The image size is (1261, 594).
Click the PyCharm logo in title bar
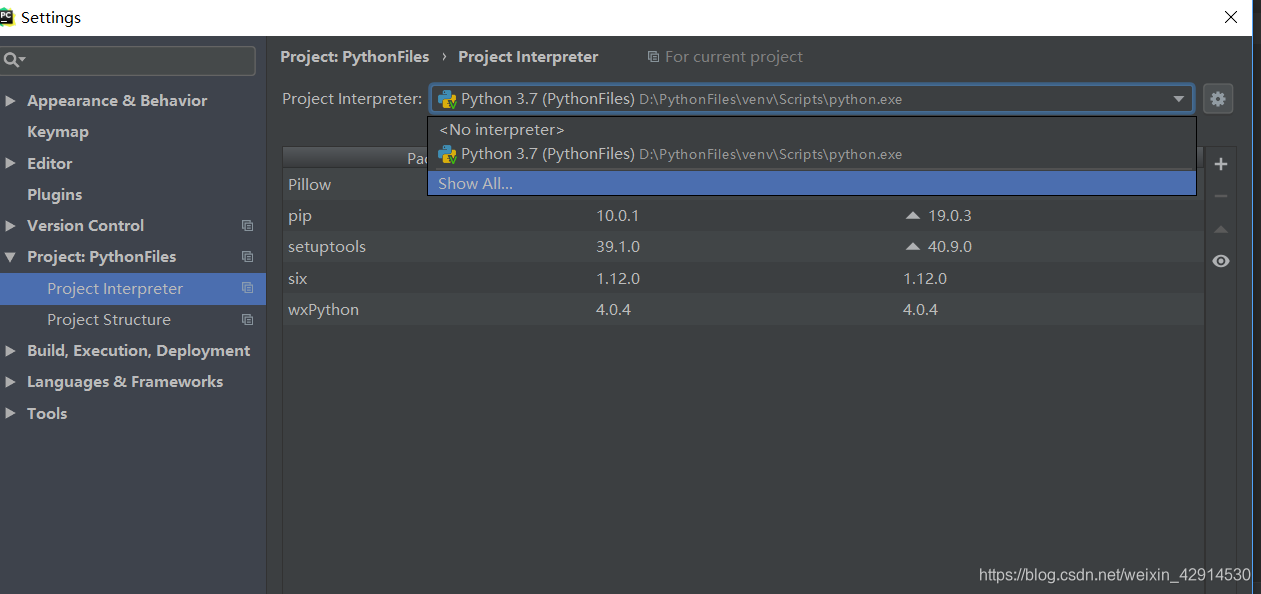8,17
